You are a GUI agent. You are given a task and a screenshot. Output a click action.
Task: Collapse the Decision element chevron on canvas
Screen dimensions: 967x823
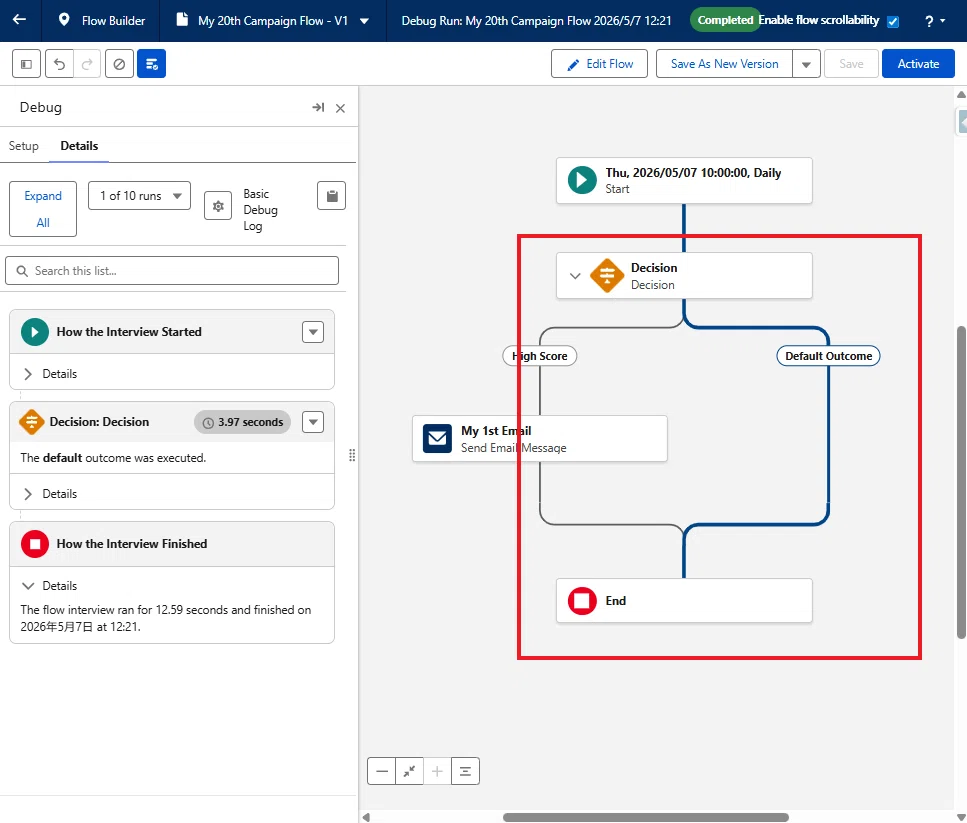tap(575, 276)
